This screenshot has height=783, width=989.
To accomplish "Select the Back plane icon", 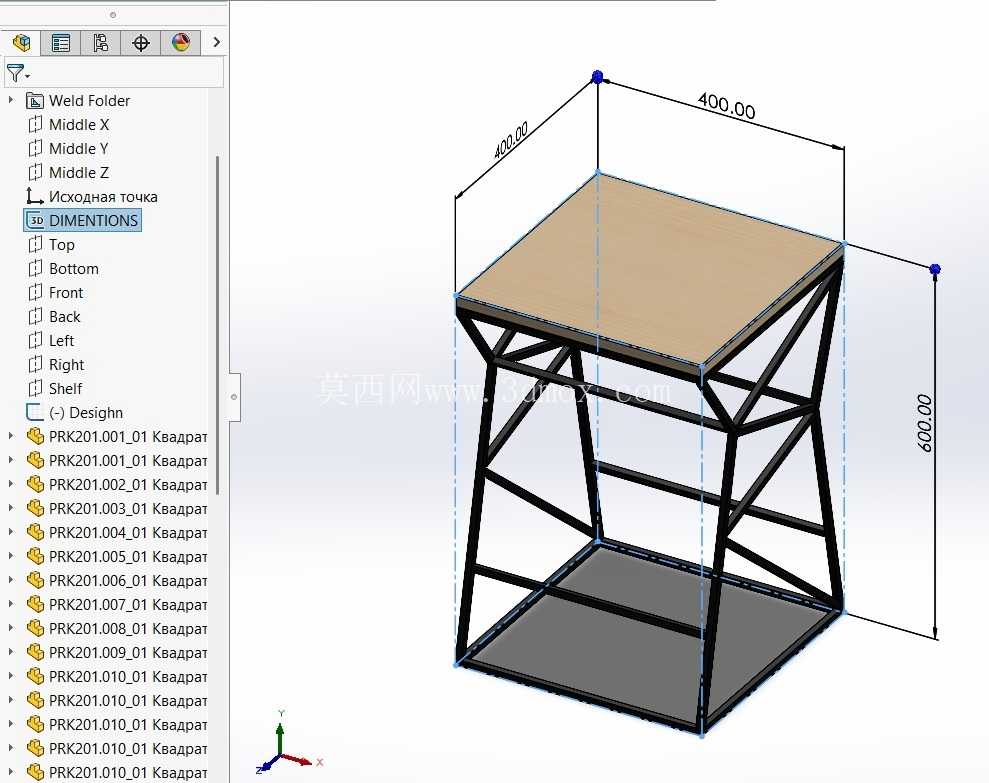I will click(x=35, y=316).
